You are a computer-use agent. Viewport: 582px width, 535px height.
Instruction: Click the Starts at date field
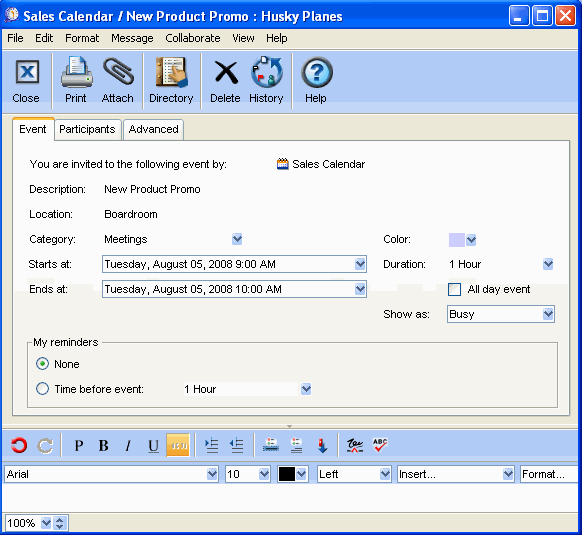(x=234, y=264)
